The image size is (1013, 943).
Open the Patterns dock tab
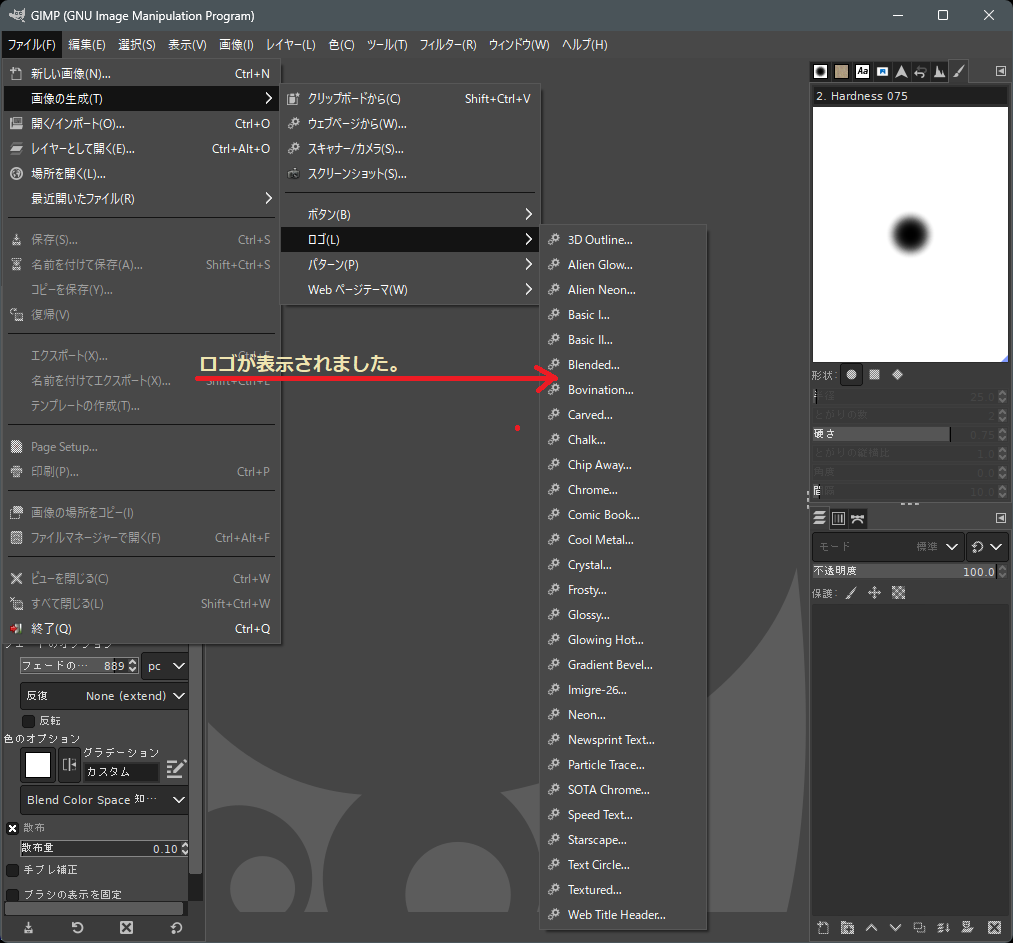(x=841, y=71)
